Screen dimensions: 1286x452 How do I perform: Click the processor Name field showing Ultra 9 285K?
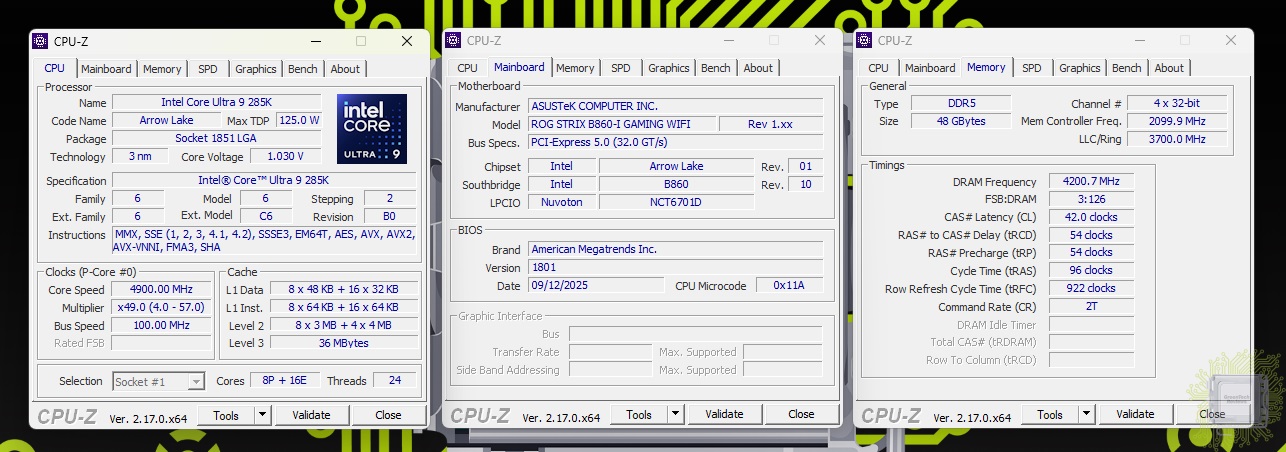point(217,103)
